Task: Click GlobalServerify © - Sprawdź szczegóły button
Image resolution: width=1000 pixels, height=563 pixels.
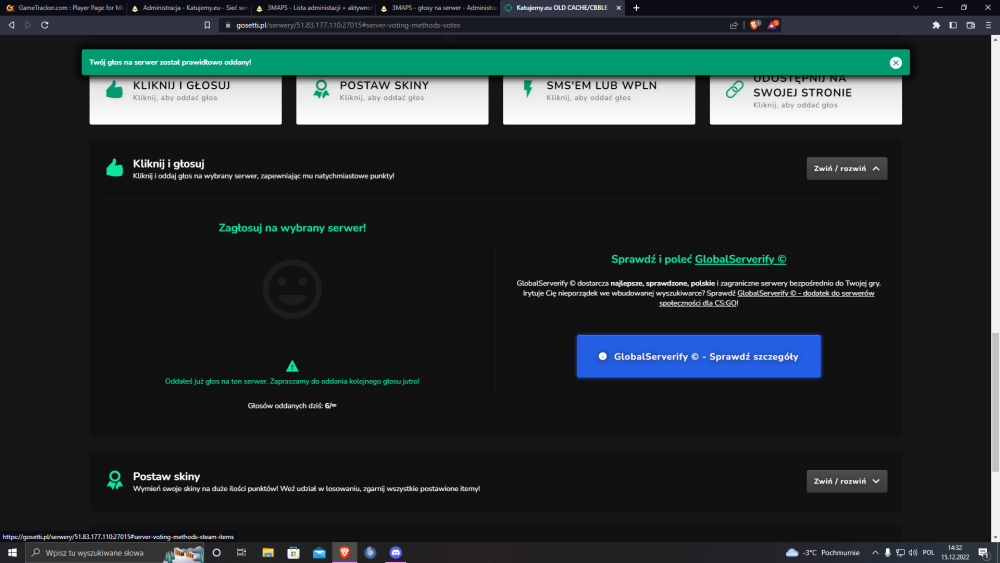Action: (x=698, y=356)
